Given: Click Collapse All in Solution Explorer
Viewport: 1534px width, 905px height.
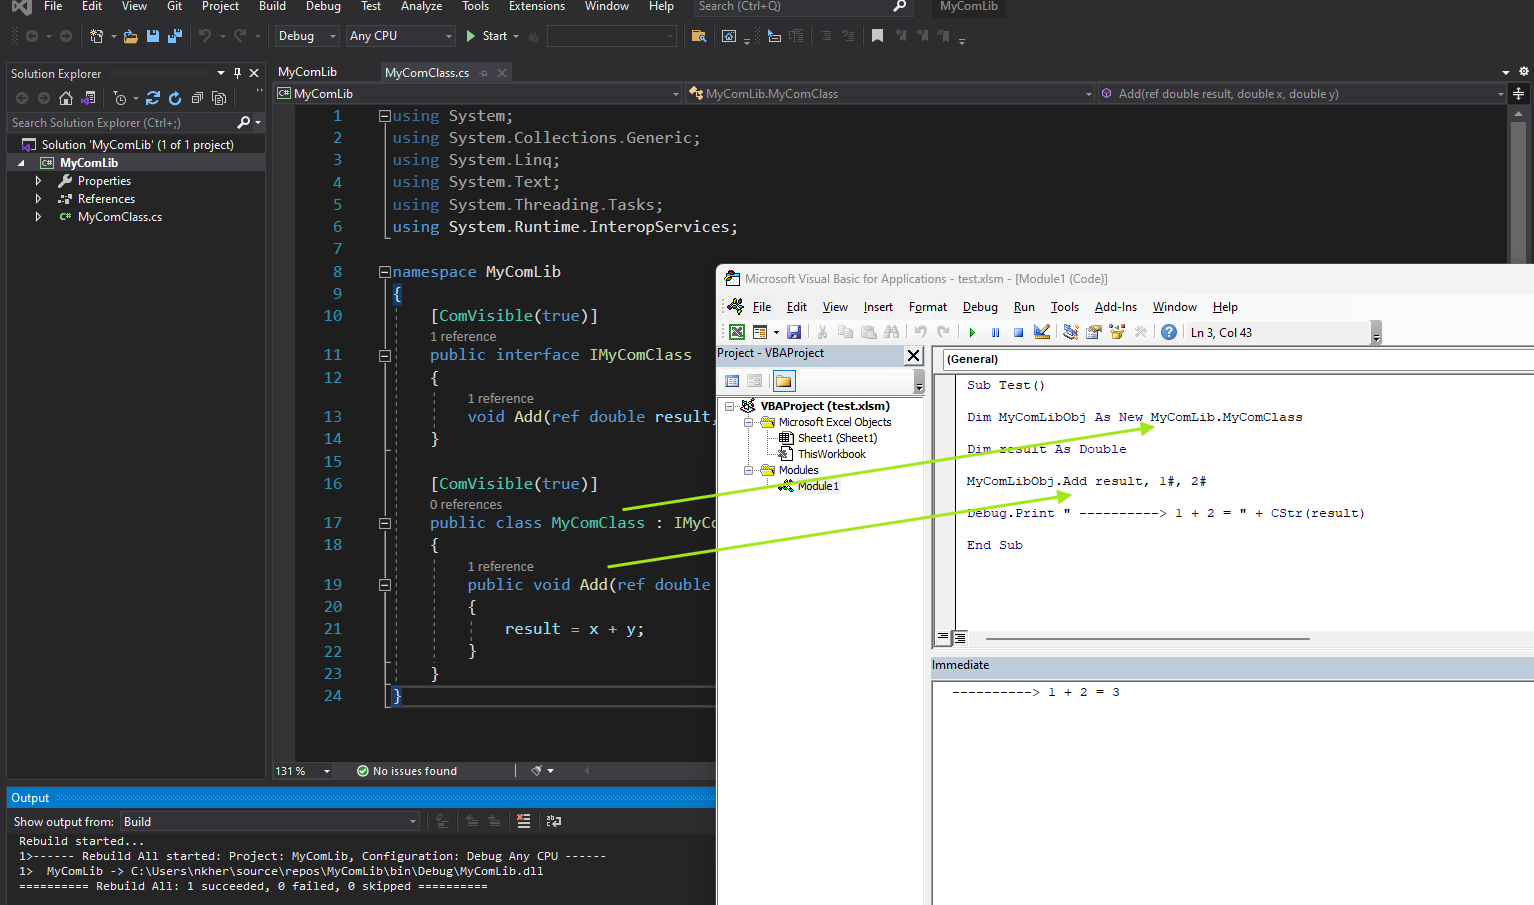Looking at the screenshot, I should click(x=197, y=98).
